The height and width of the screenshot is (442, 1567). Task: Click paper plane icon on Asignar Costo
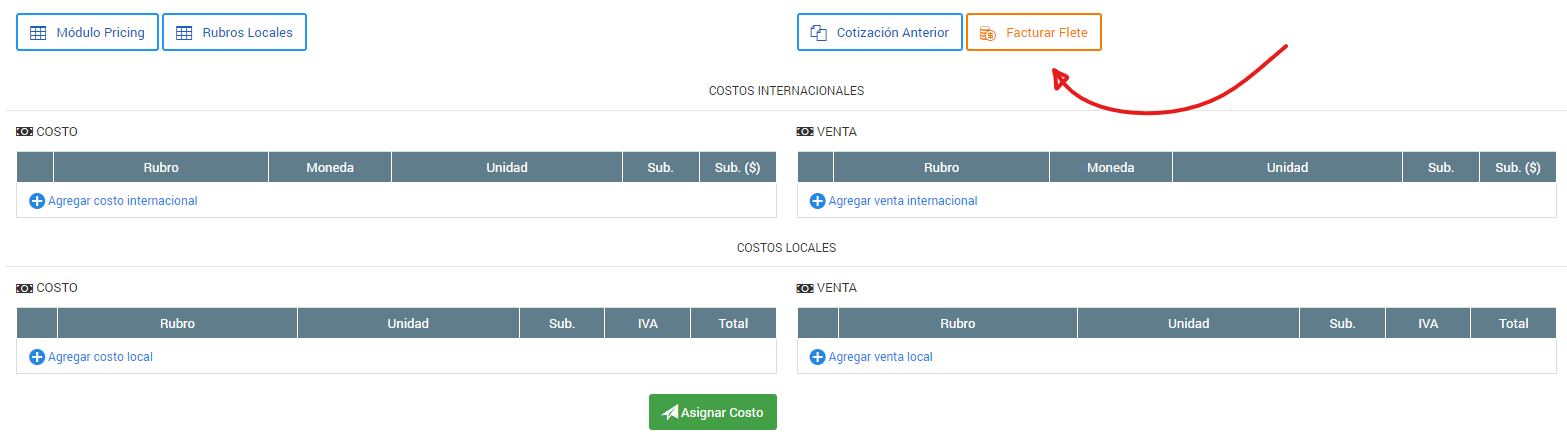pyautogui.click(x=670, y=413)
